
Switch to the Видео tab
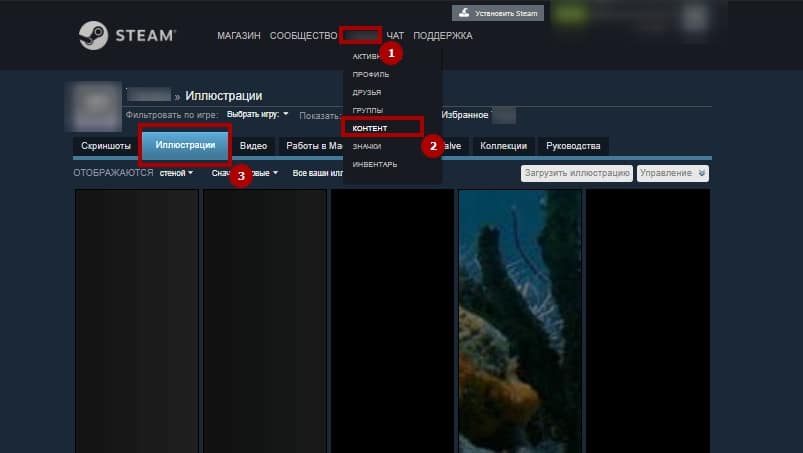[253, 146]
